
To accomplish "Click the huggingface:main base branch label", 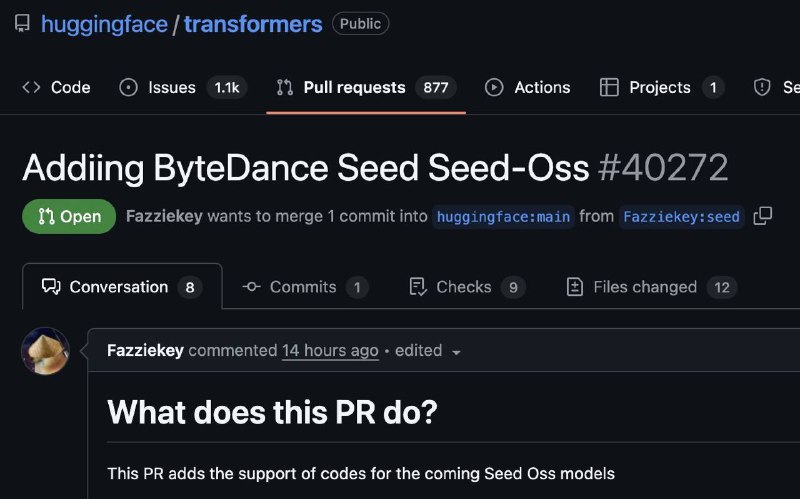I will (503, 217).
